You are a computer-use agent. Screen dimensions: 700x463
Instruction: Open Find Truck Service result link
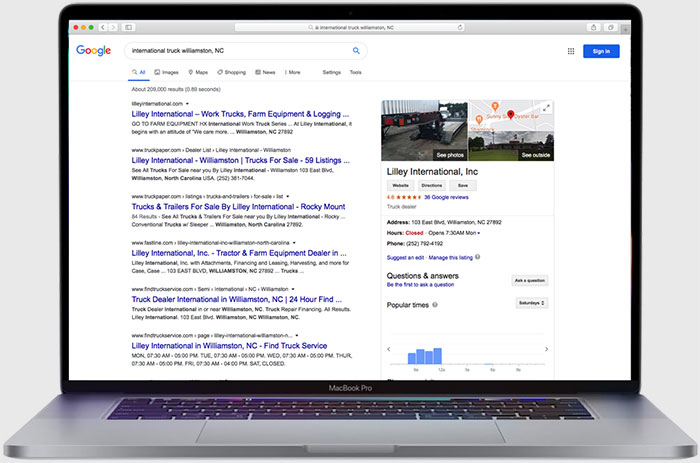(229, 346)
